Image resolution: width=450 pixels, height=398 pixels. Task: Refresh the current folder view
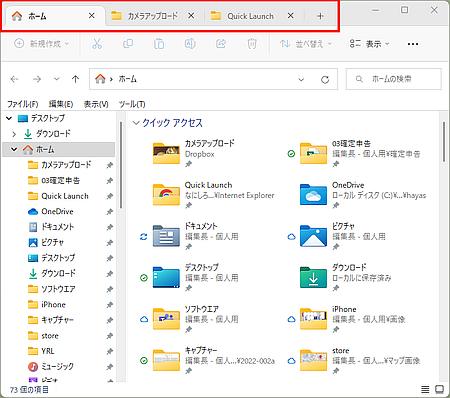point(325,79)
